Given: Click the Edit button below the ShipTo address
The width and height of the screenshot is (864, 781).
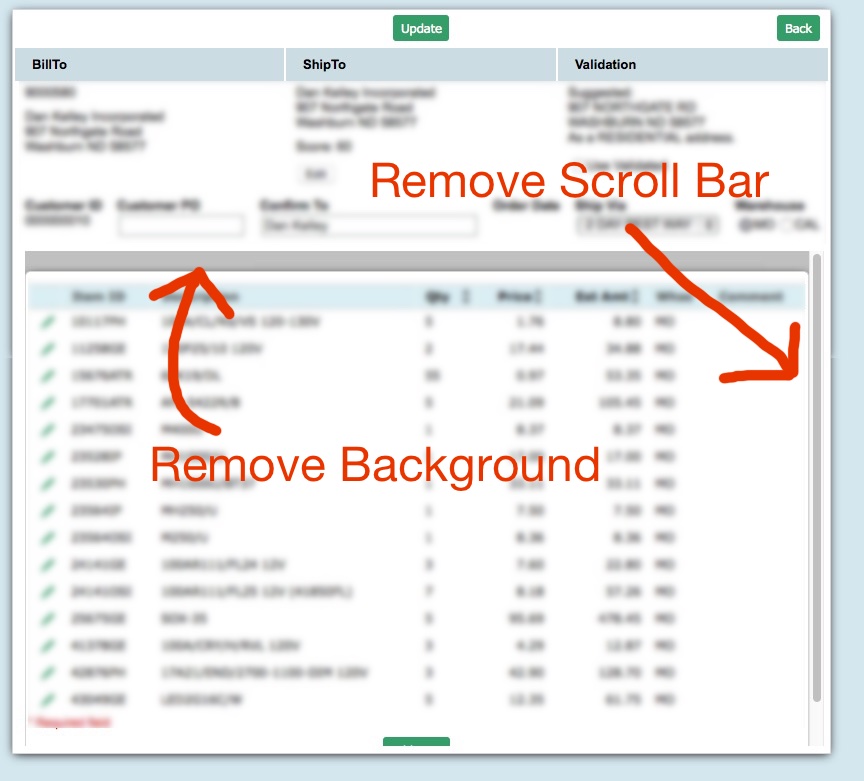Looking at the screenshot, I should tap(314, 173).
